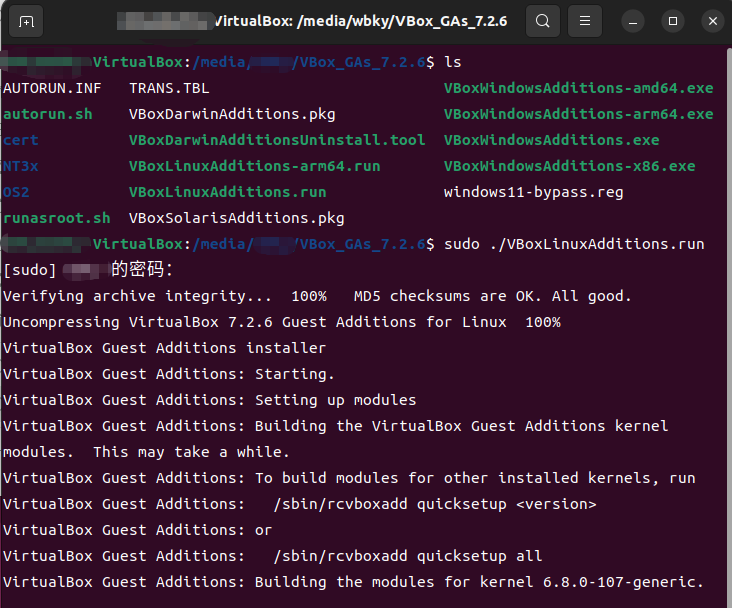The height and width of the screenshot is (608, 732).
Task: Open a new terminal tab
Action: coord(26,21)
